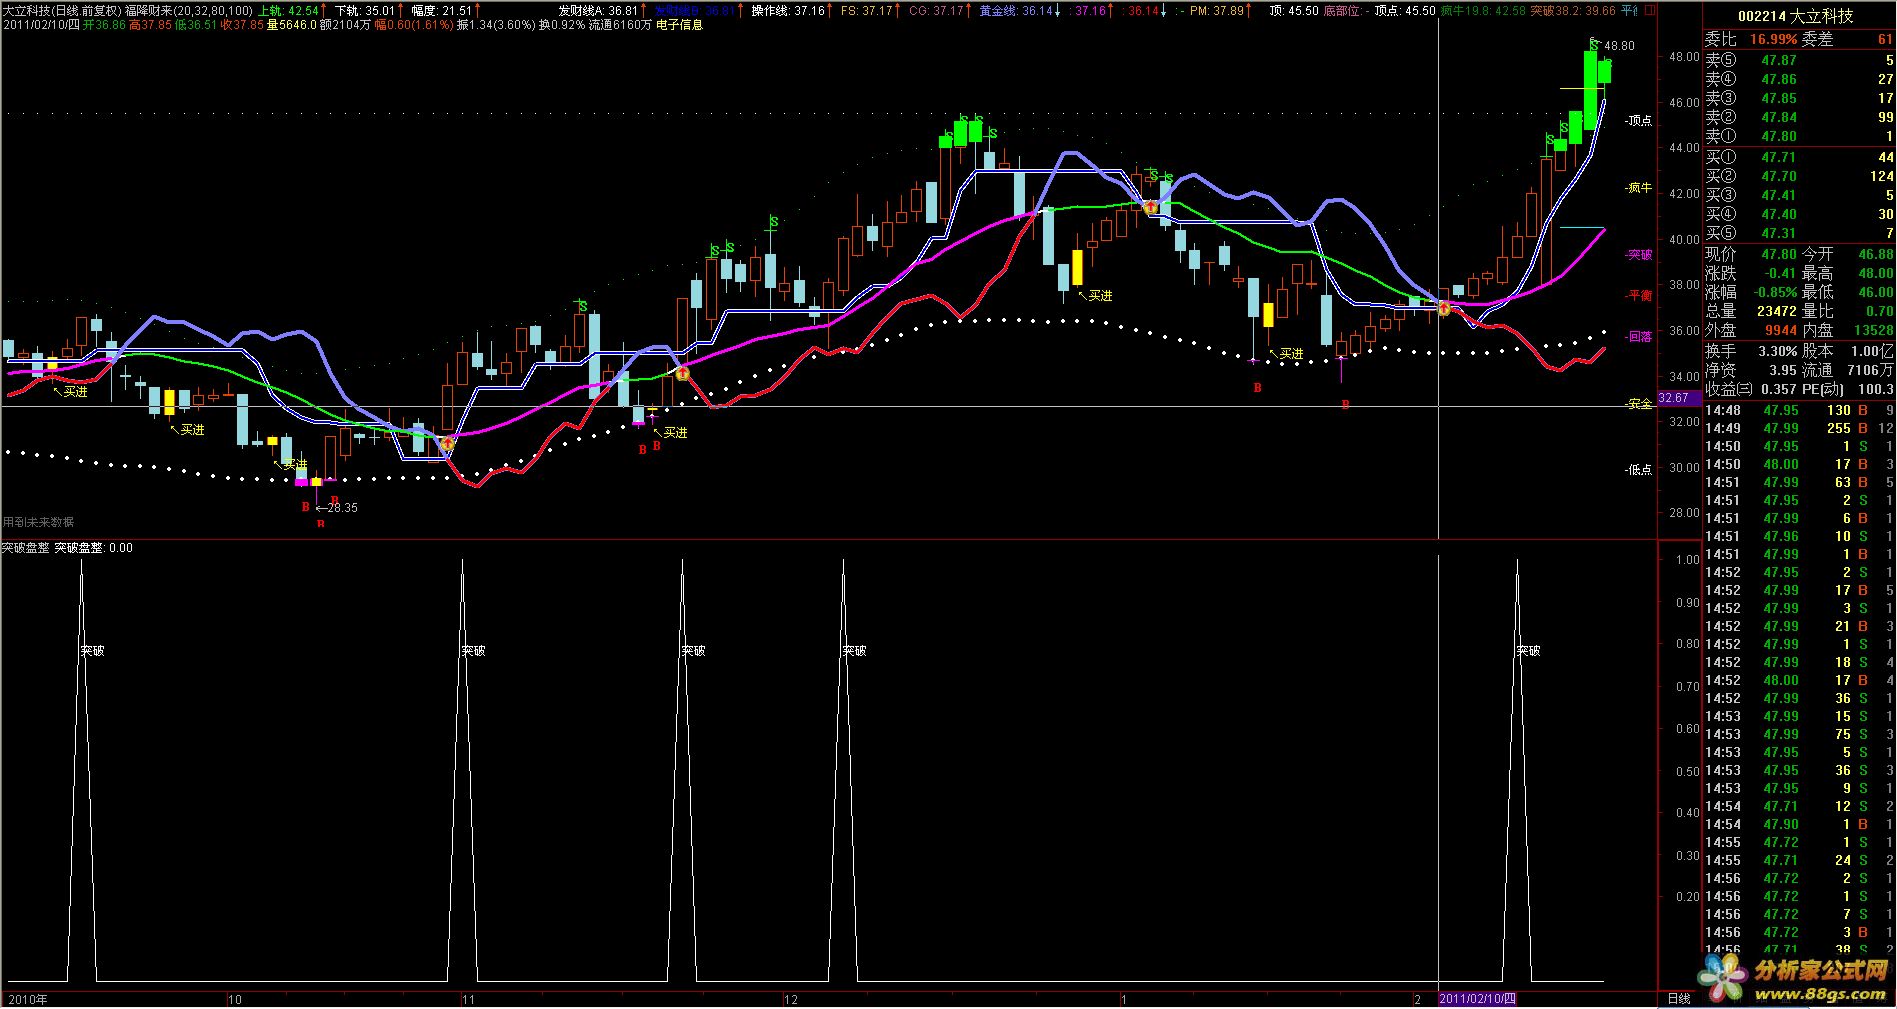Click the gold coin marker on the crosshair line

click(1444, 309)
